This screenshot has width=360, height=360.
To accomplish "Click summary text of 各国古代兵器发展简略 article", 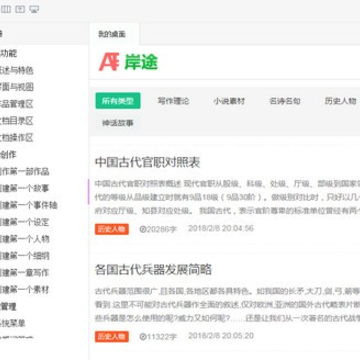I will tap(227, 305).
